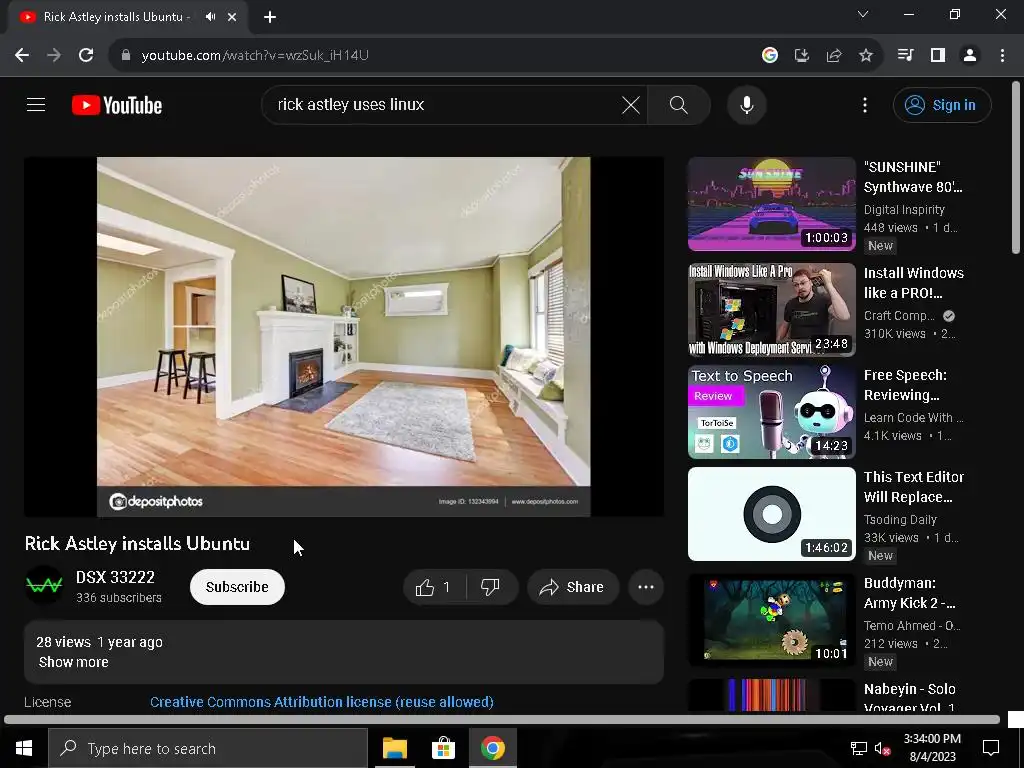Click the magnifier search button
Image resolution: width=1024 pixels, height=768 pixels.
point(679,104)
